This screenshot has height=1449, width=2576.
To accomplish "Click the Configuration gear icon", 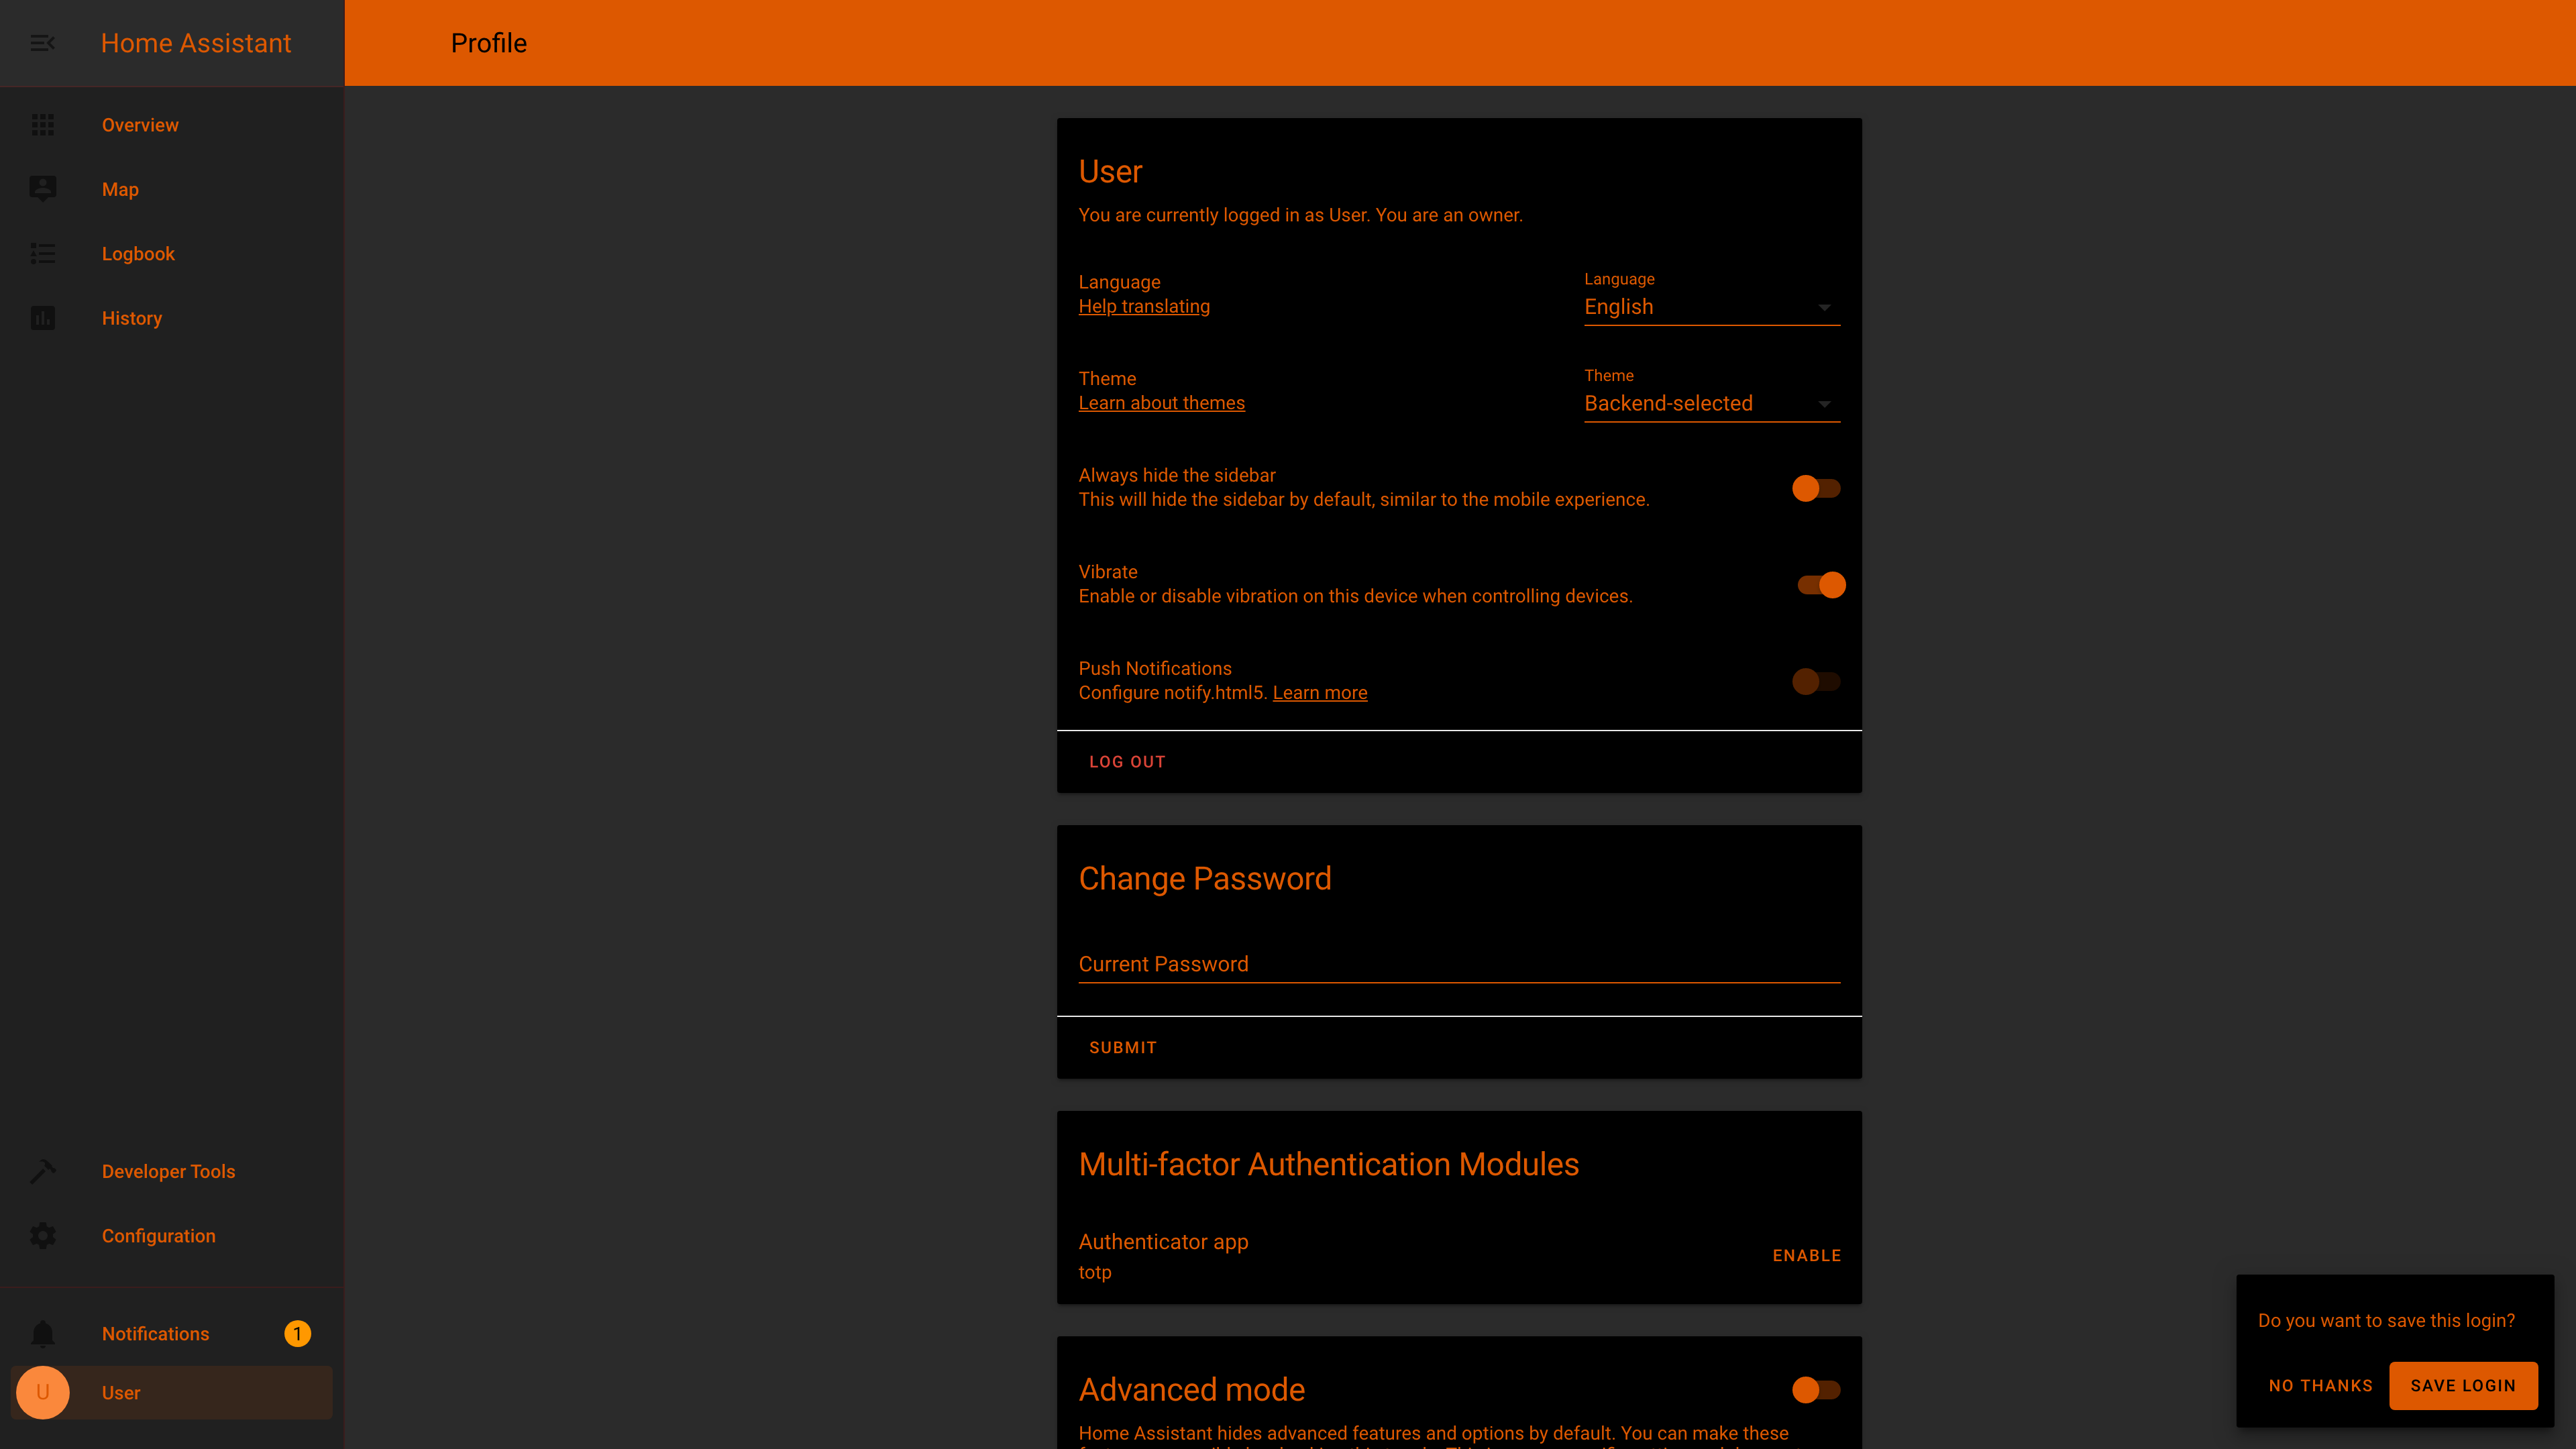I will tap(42, 1236).
